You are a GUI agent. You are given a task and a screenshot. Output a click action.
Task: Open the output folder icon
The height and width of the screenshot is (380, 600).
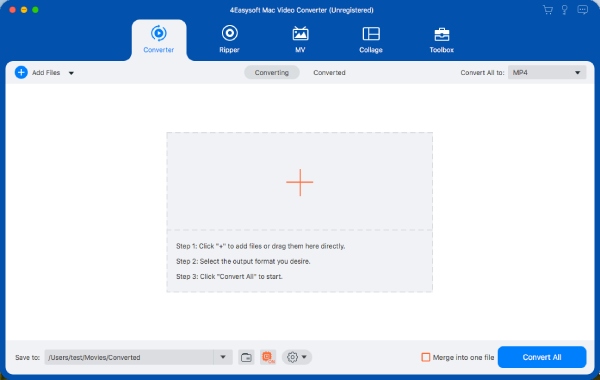coord(246,357)
